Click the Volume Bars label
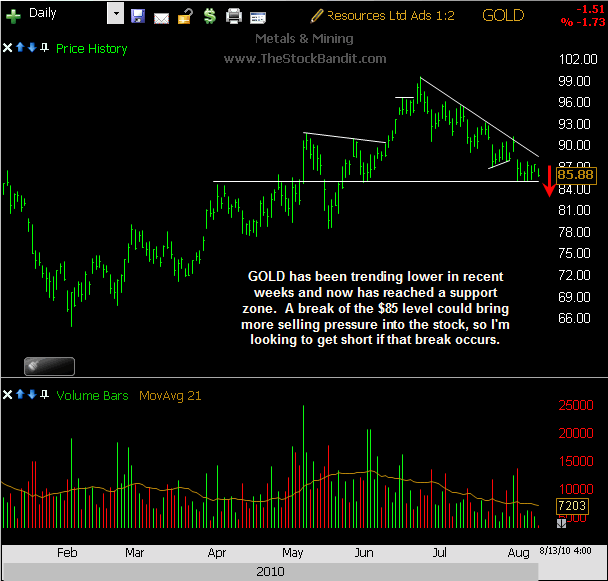The width and height of the screenshot is (608, 581). [x=92, y=396]
